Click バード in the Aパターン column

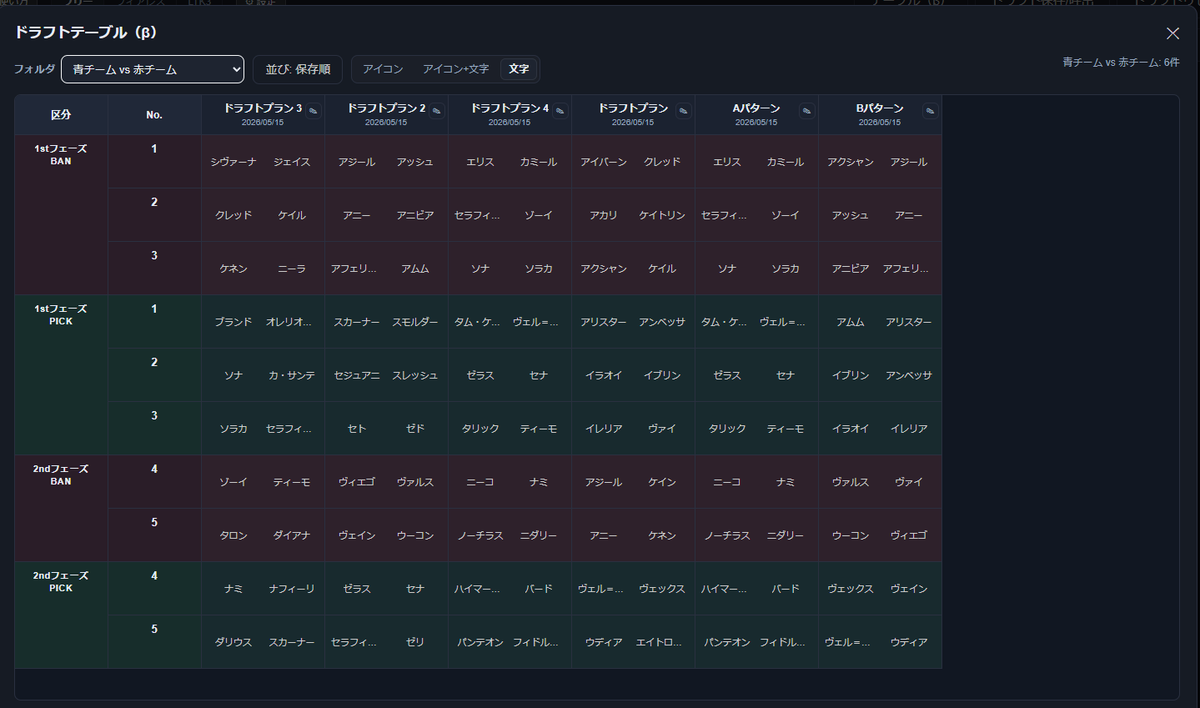785,589
